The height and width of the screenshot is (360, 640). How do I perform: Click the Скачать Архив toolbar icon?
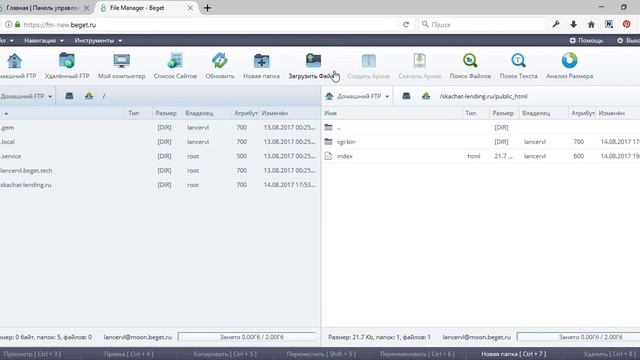tap(420, 61)
